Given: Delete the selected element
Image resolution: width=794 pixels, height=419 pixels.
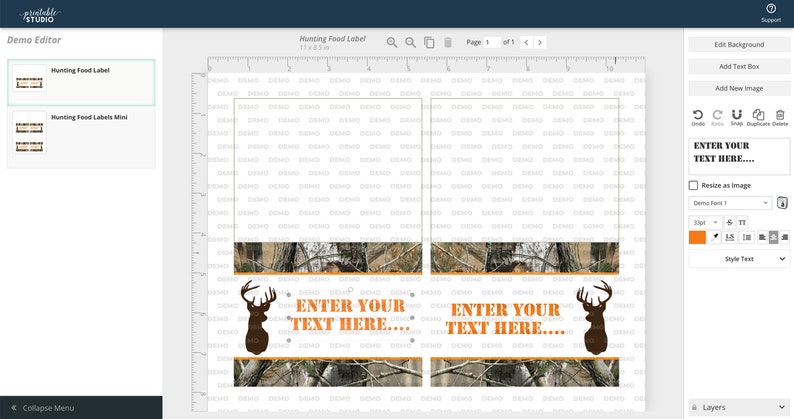Looking at the screenshot, I should [780, 118].
